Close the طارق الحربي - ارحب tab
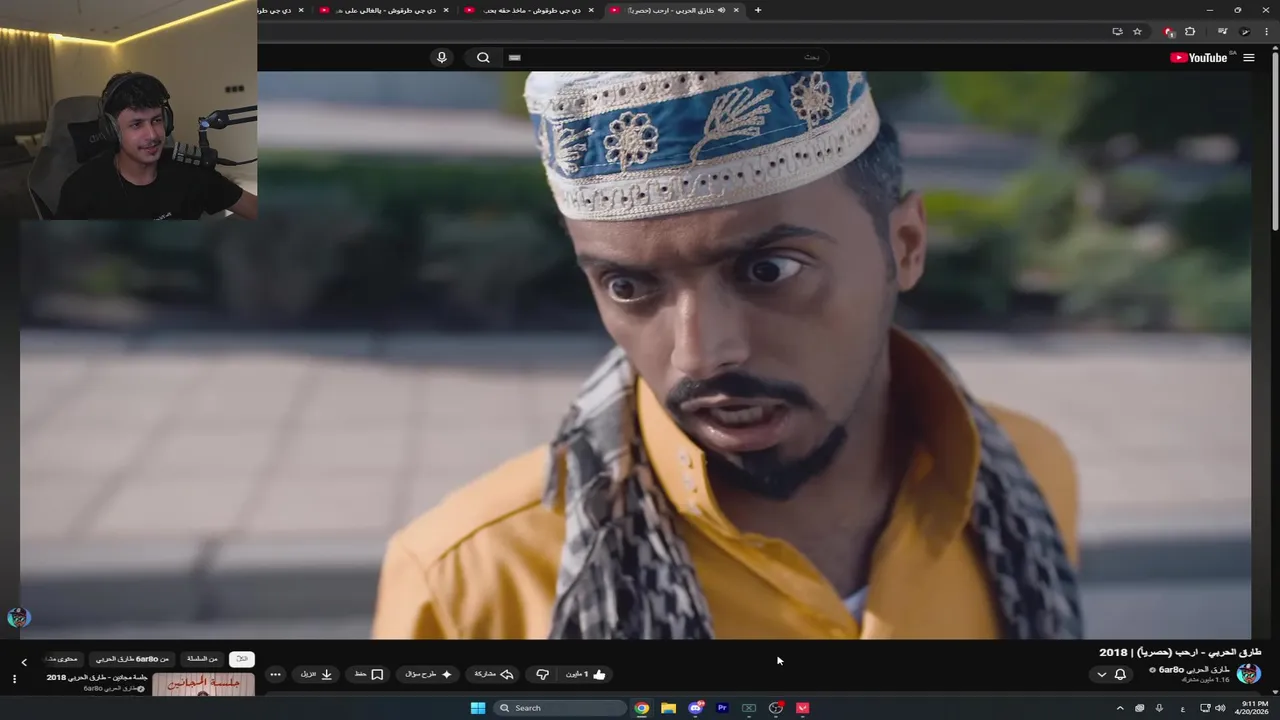Image resolution: width=1280 pixels, height=720 pixels. (736, 10)
